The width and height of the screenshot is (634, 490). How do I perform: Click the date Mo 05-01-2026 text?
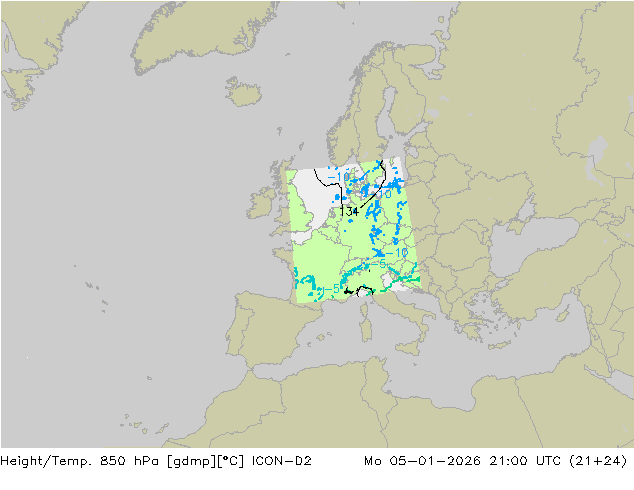(422, 461)
